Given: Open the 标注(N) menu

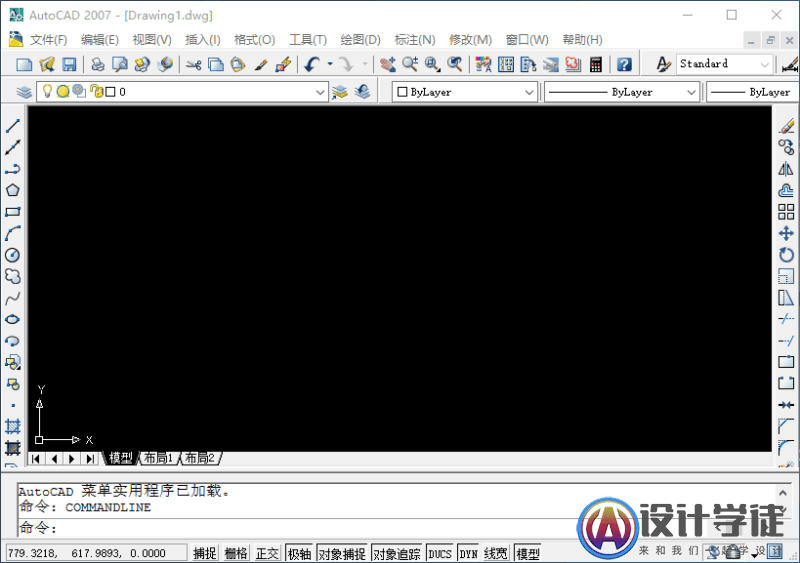Looking at the screenshot, I should [414, 40].
